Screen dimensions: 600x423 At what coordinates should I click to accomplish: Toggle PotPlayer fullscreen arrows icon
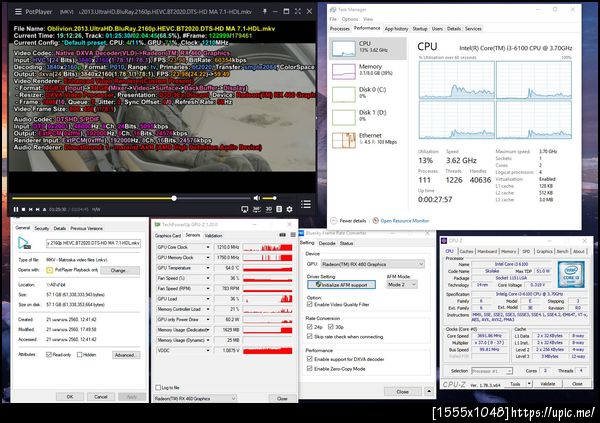298,11
